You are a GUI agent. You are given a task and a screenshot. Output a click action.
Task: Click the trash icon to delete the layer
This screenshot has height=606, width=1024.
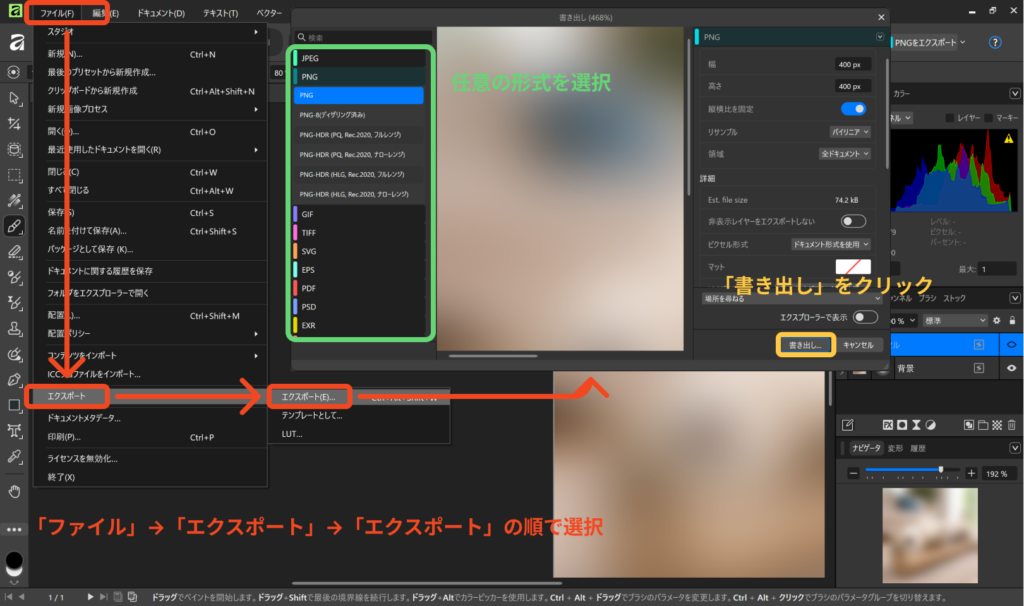point(1011,425)
